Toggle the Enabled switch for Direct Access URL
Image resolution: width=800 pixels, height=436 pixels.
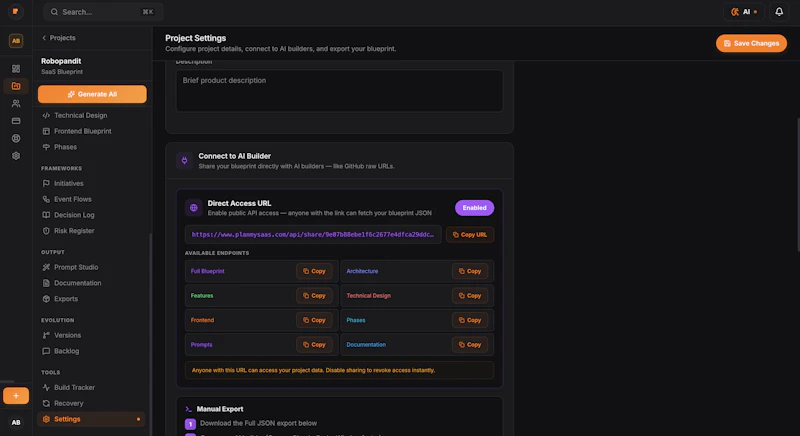click(x=474, y=208)
